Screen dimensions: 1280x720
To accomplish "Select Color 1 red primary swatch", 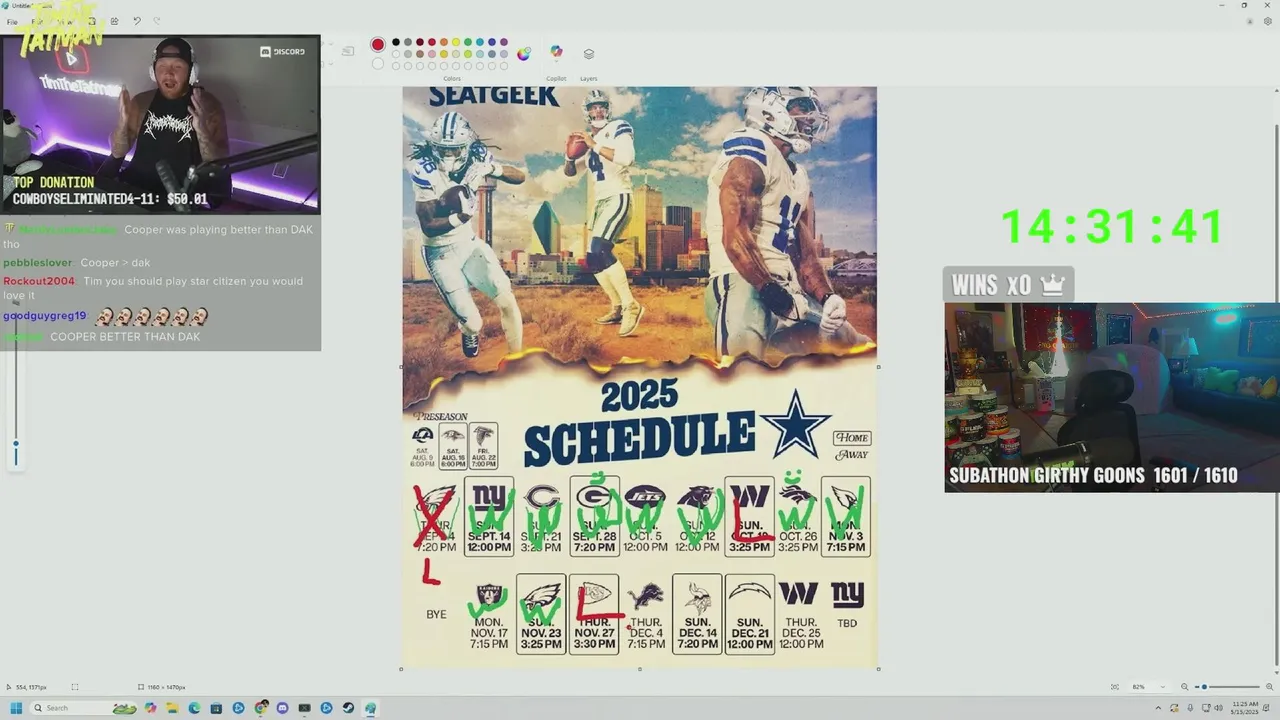I will tap(378, 44).
